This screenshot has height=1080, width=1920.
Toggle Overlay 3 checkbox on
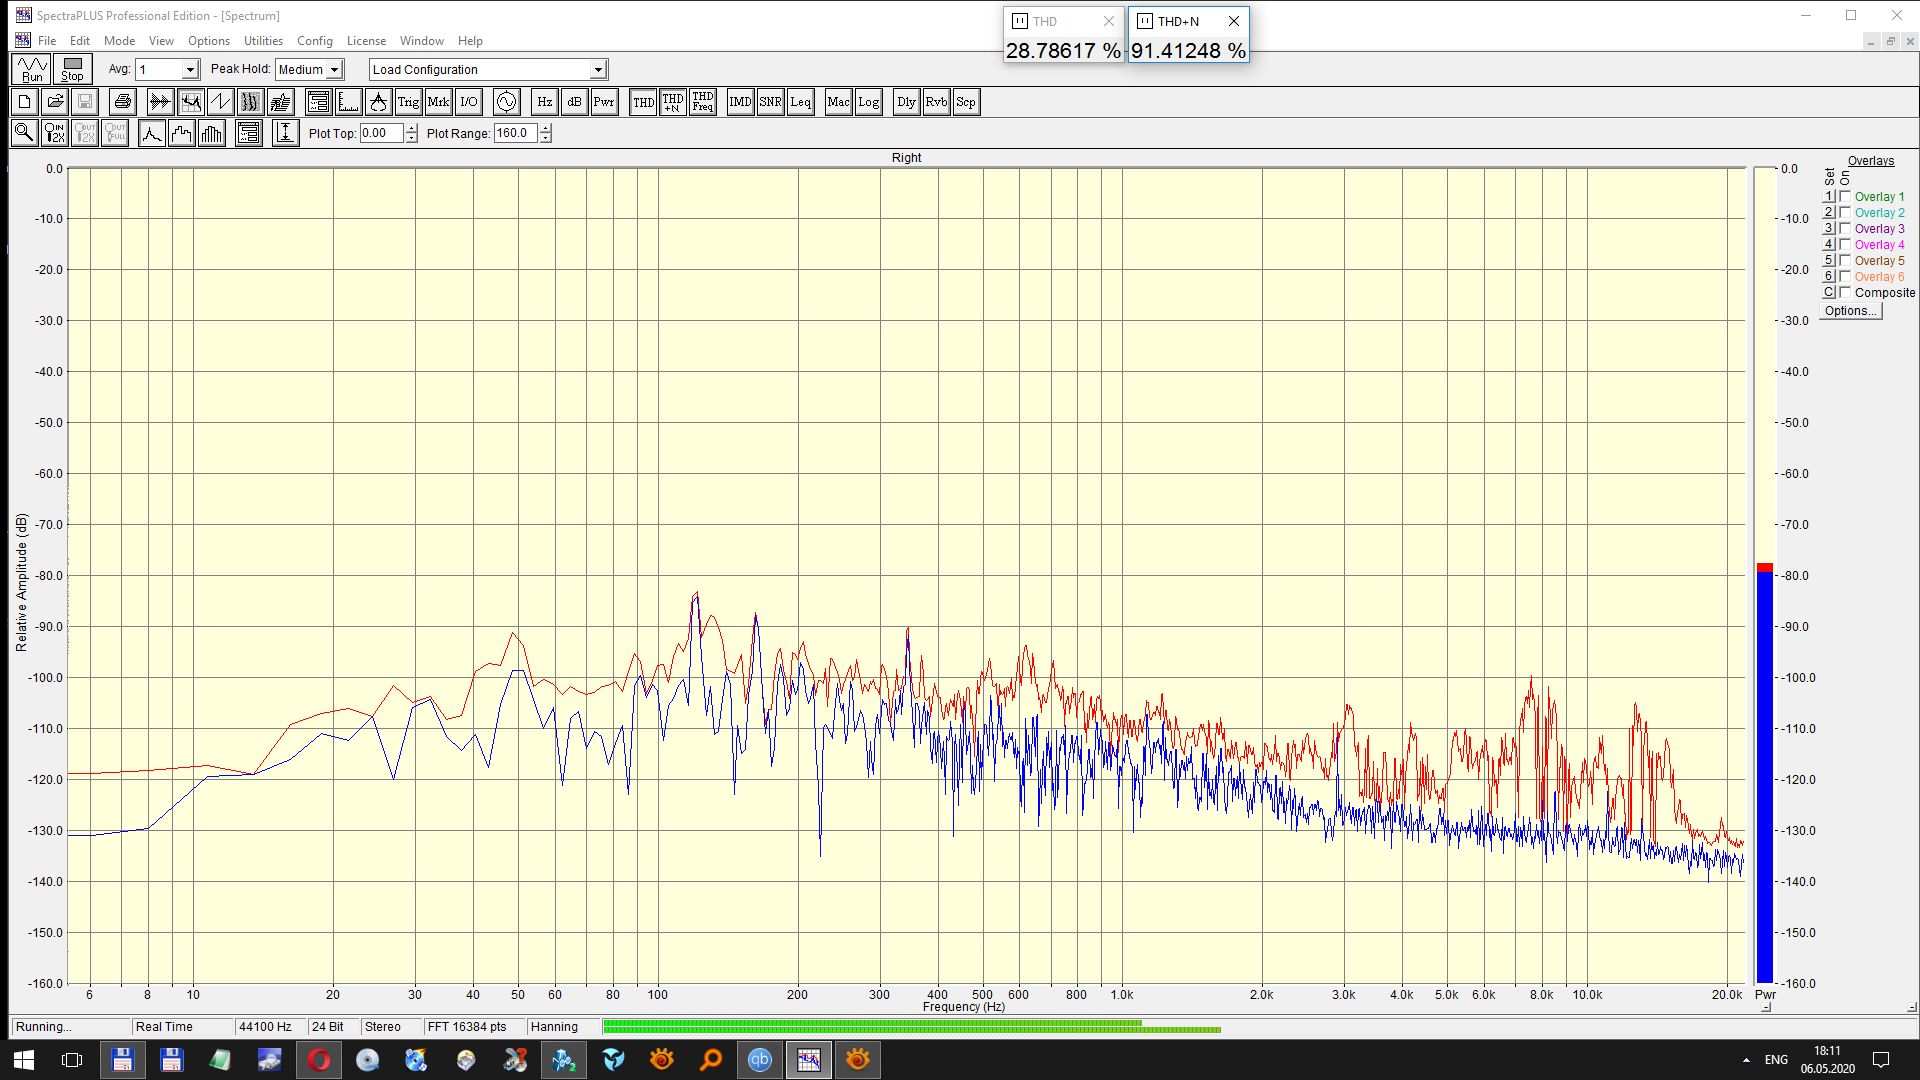pyautogui.click(x=1846, y=229)
